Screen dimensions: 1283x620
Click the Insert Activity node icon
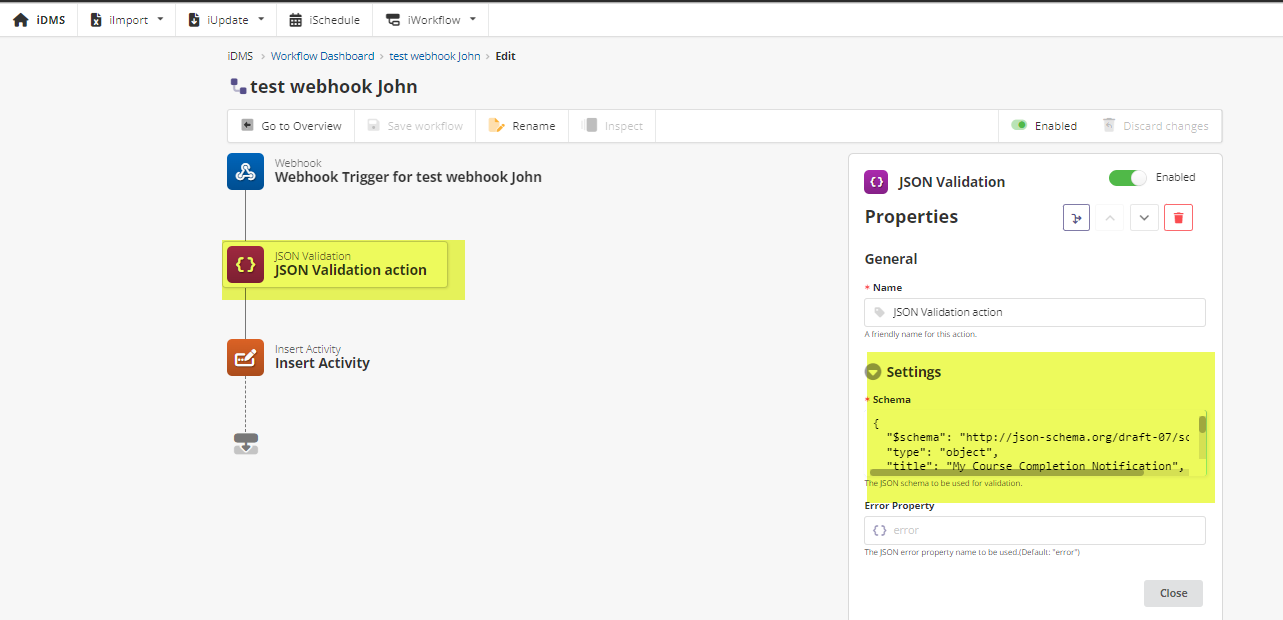pyautogui.click(x=245, y=357)
